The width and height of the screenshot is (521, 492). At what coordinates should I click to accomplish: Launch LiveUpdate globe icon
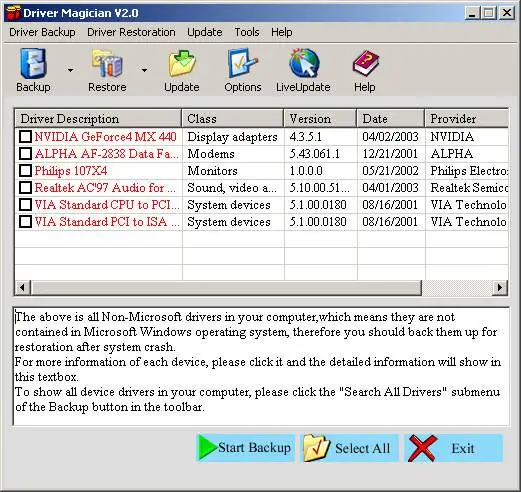pyautogui.click(x=304, y=63)
